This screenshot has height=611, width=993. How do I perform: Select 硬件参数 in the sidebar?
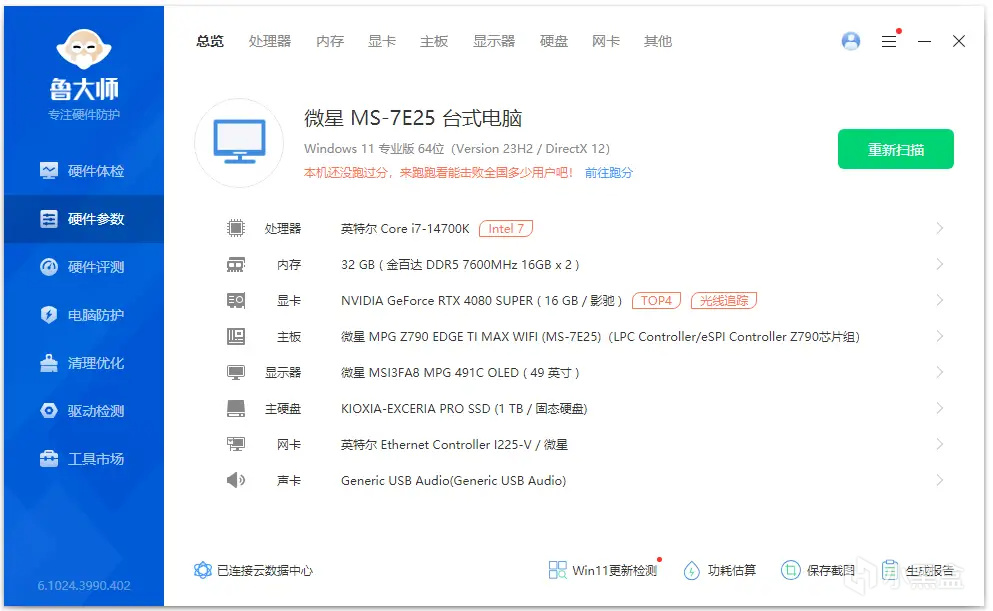[x=84, y=219]
